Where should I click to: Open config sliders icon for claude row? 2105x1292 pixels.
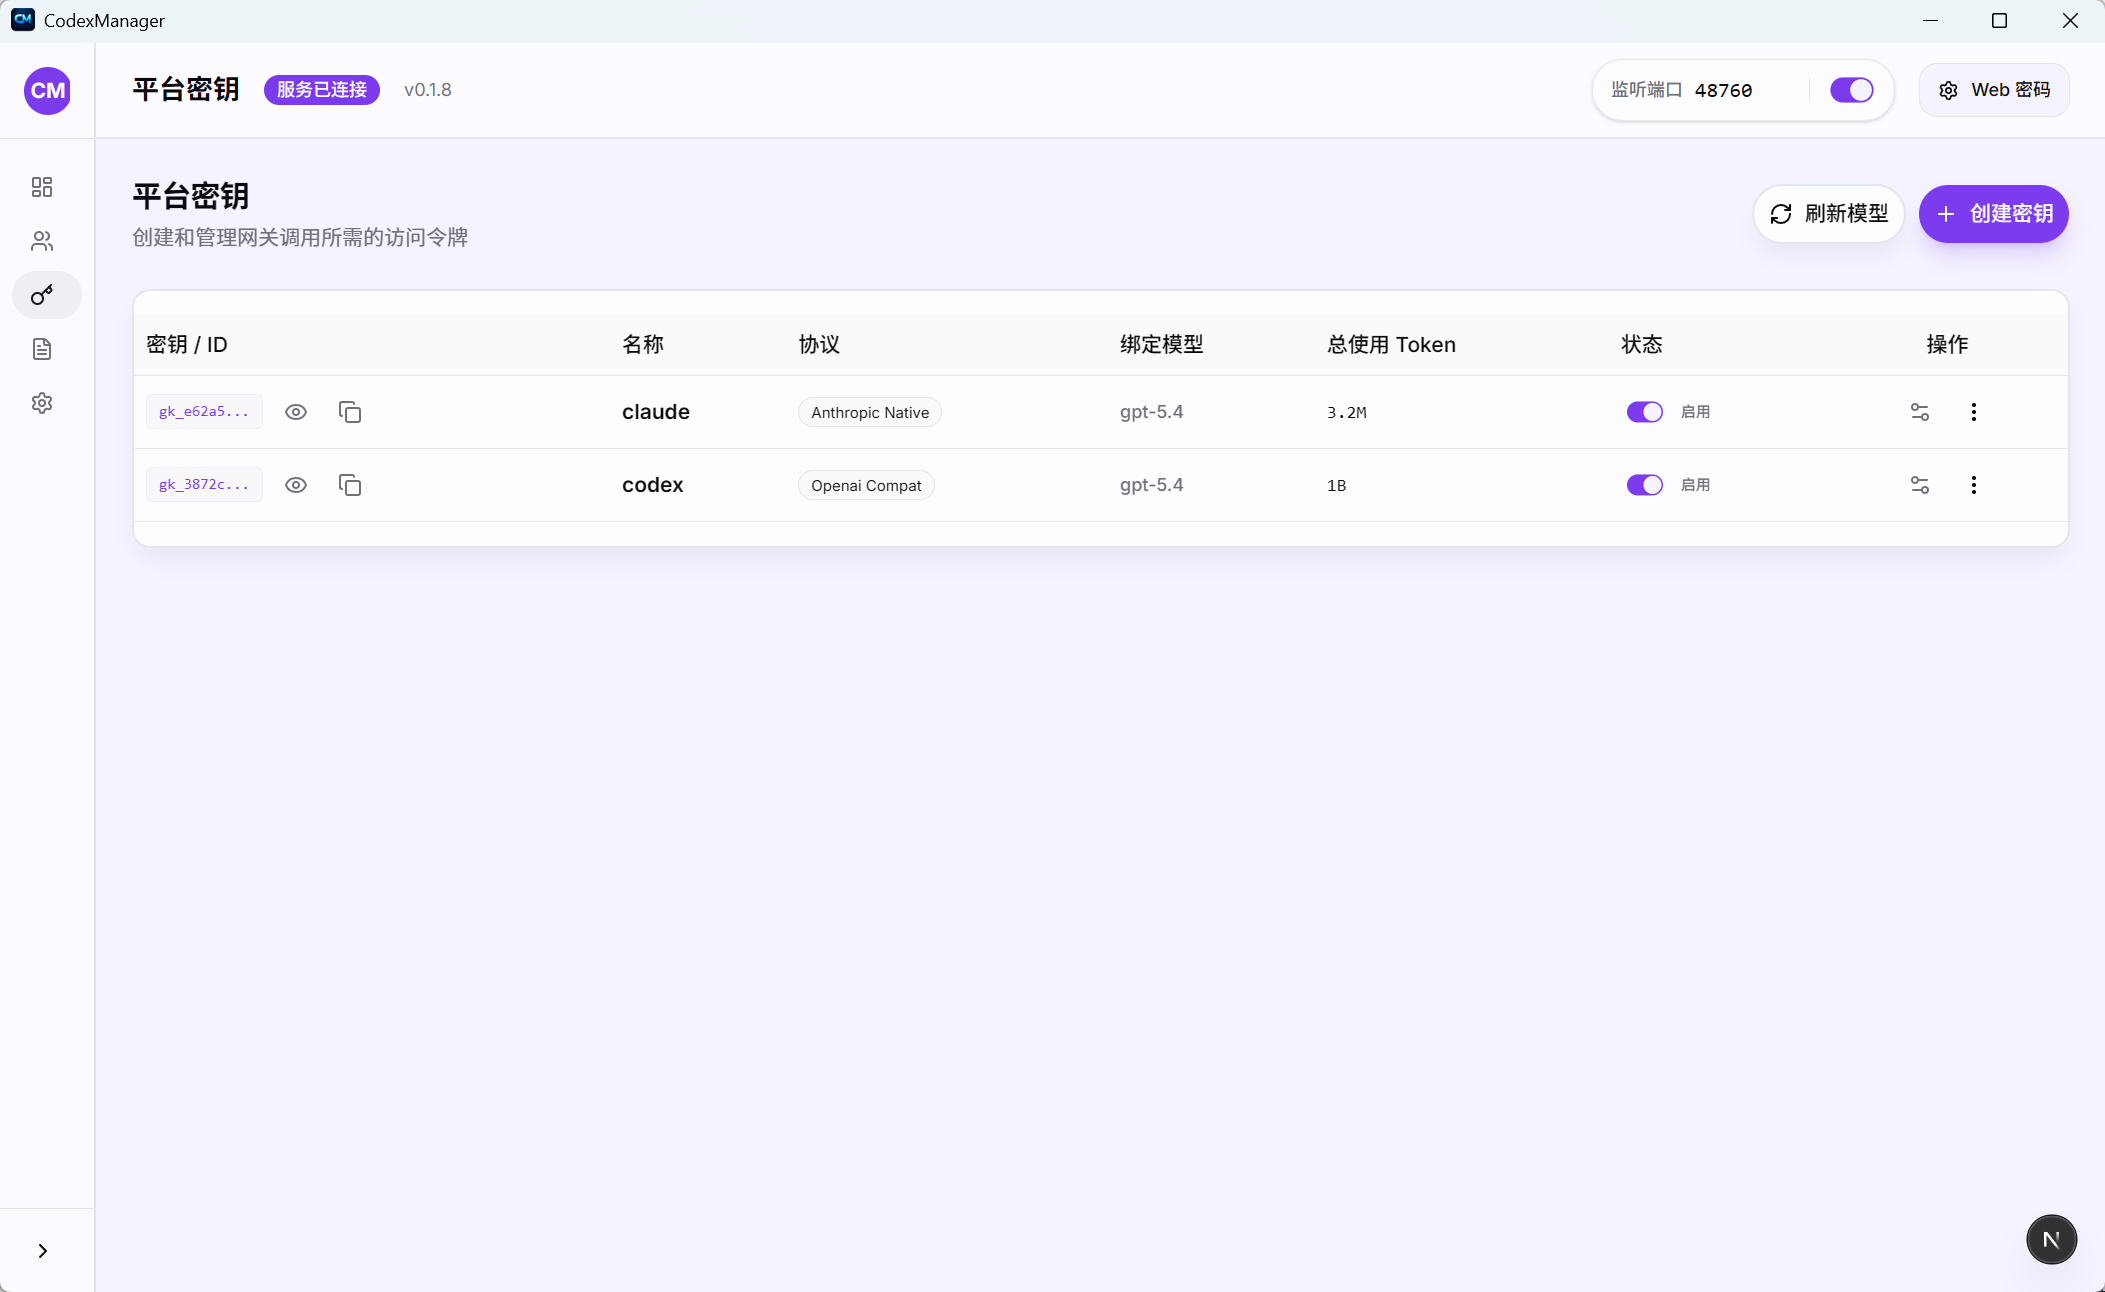tap(1919, 412)
